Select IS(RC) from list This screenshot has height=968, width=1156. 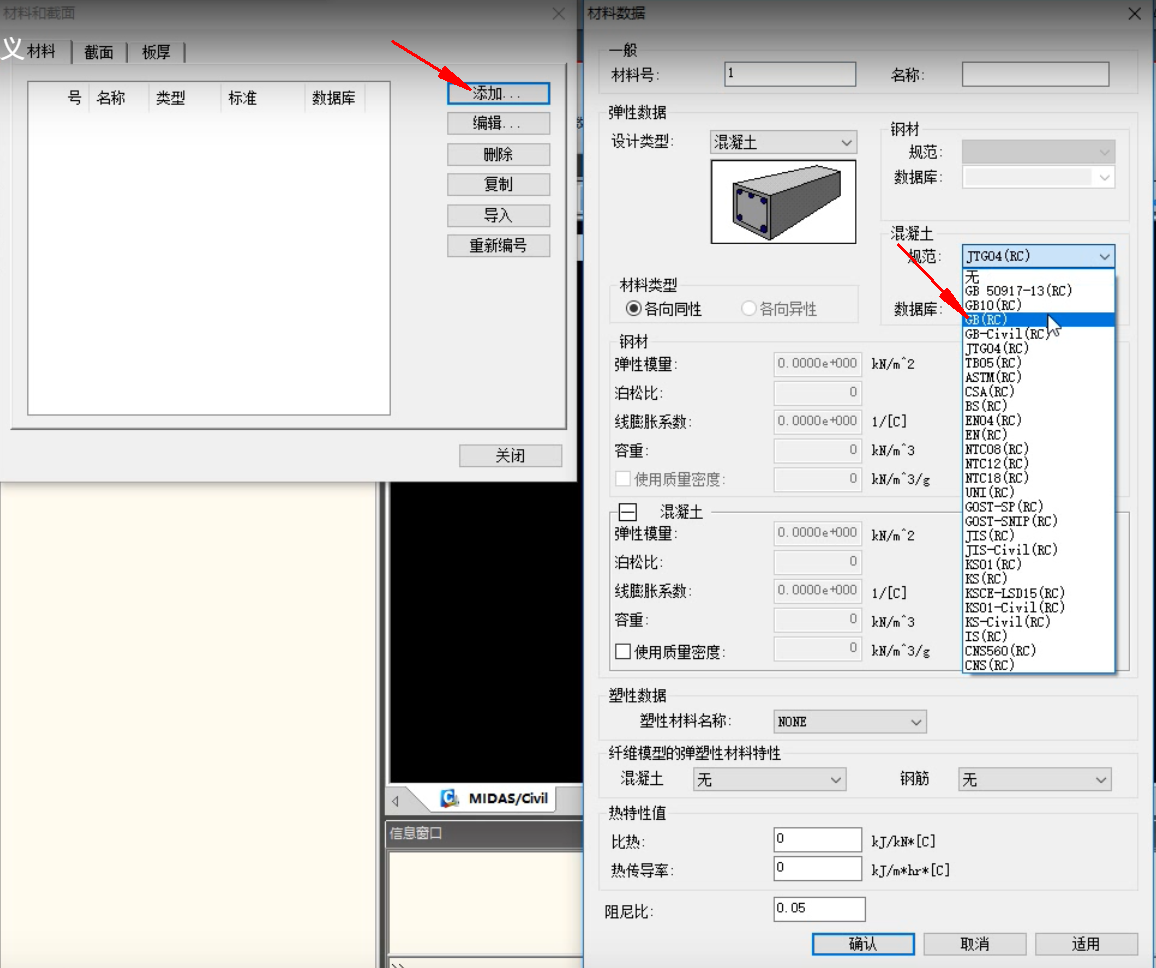pos(1039,636)
